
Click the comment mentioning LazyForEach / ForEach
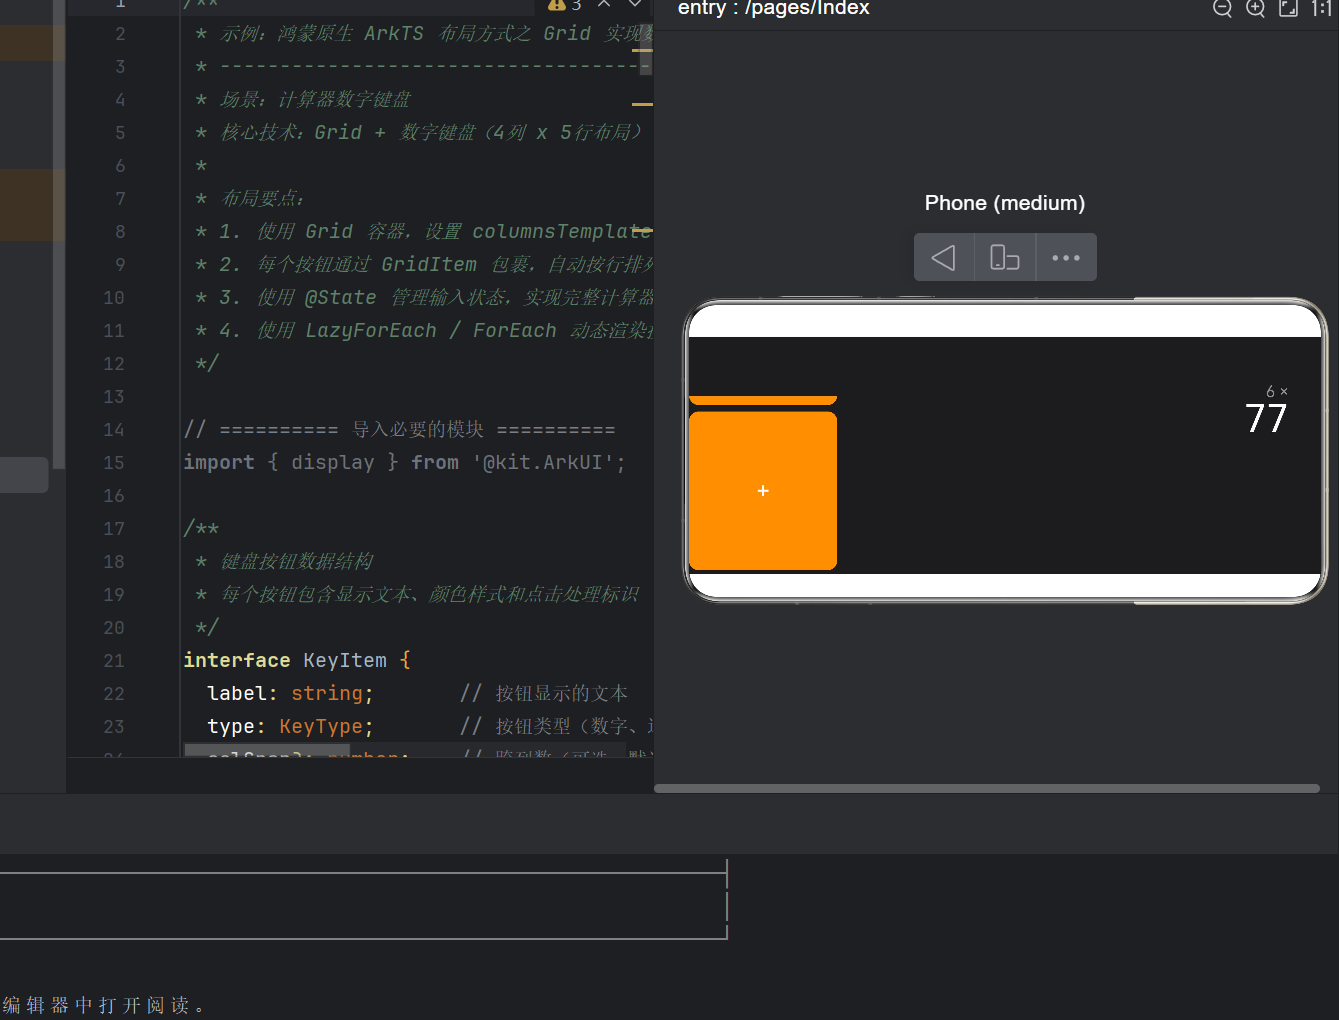(424, 330)
